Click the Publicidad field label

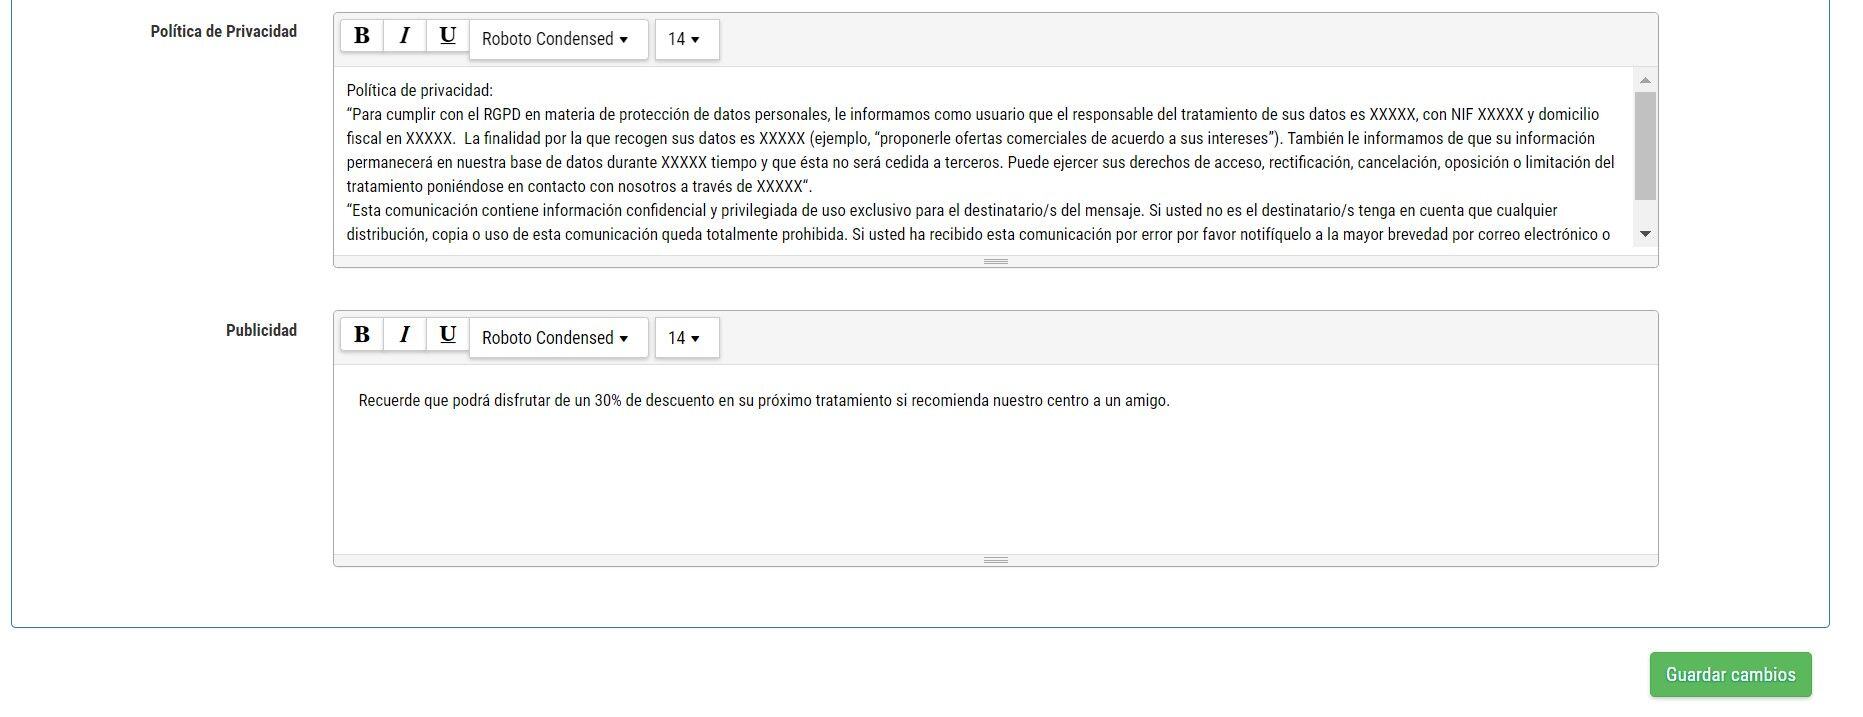(x=261, y=330)
